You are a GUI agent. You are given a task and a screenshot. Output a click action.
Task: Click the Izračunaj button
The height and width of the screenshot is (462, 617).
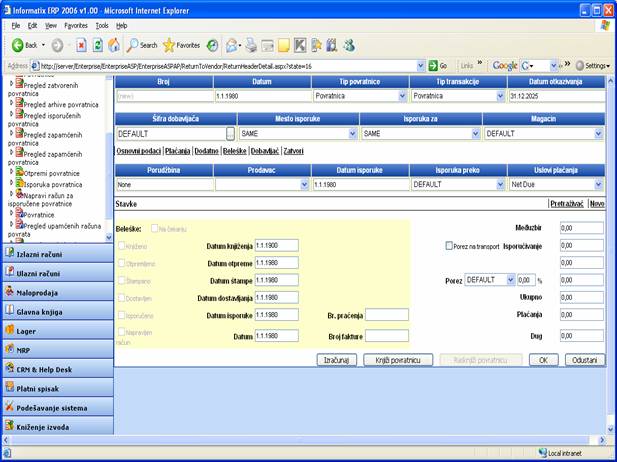pyautogui.click(x=336, y=360)
